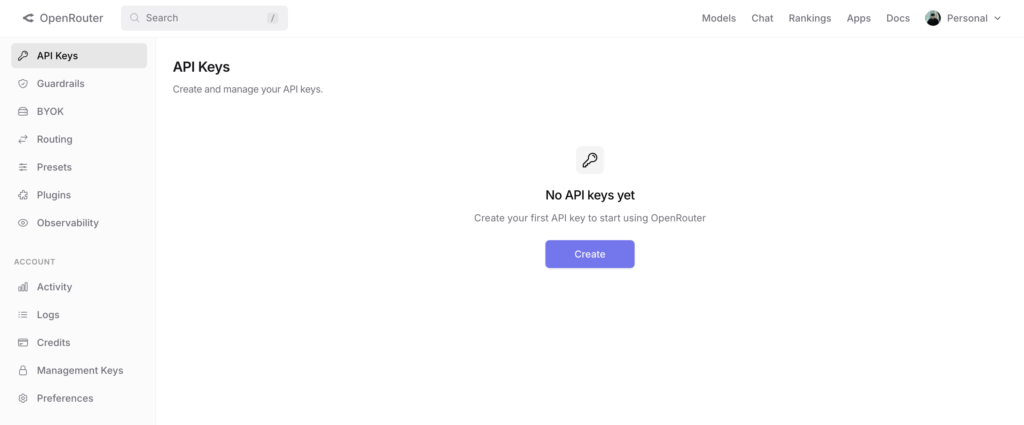The image size is (1024, 425).
Task: Open the Apps page
Action: pos(859,18)
